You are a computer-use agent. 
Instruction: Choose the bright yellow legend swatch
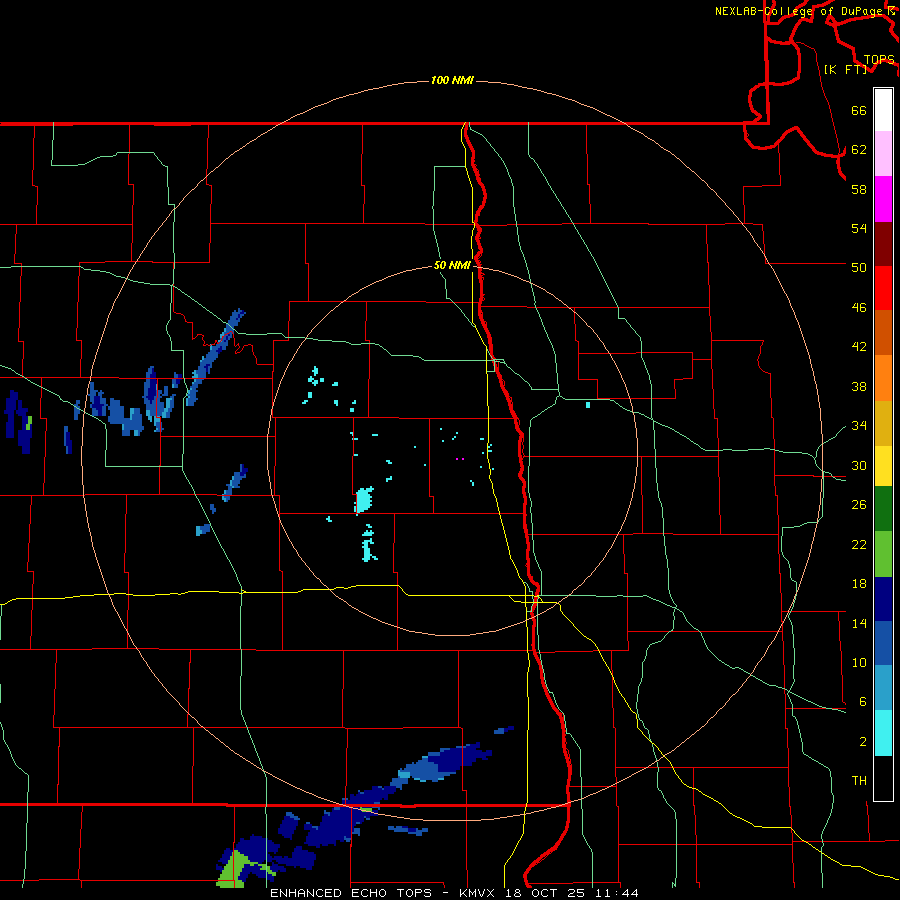point(883,465)
